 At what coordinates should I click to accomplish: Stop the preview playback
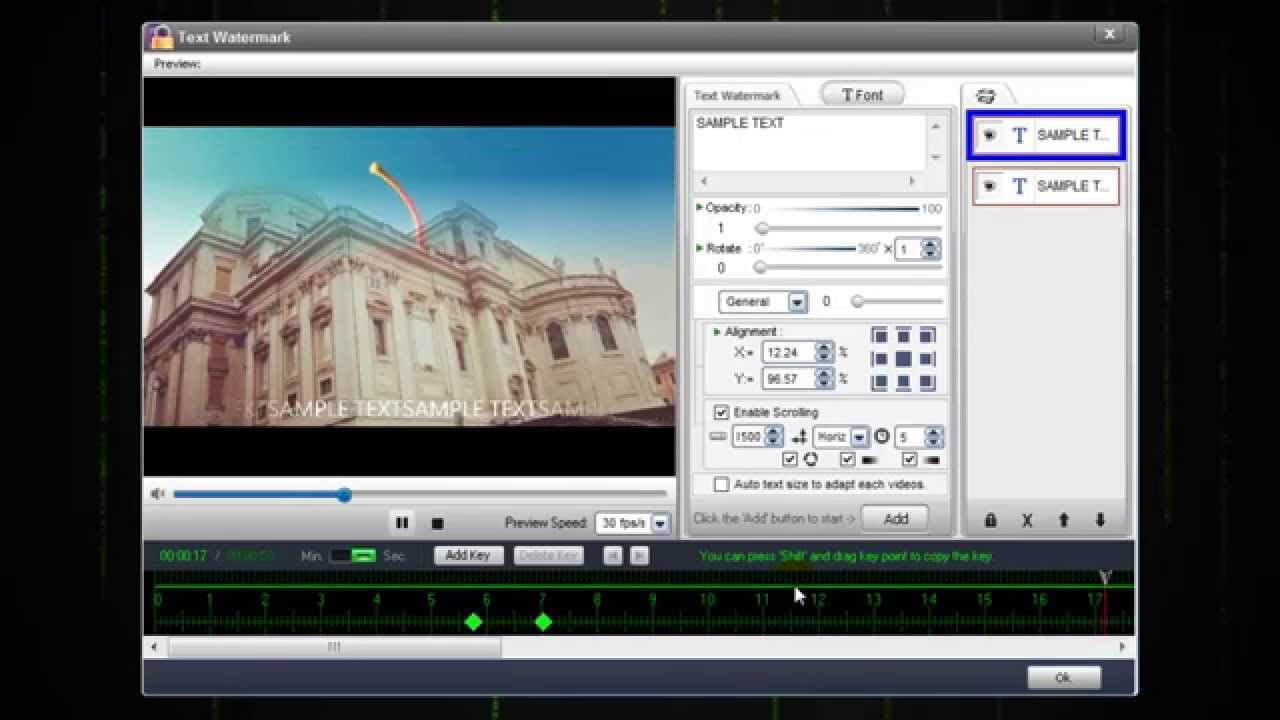click(437, 523)
